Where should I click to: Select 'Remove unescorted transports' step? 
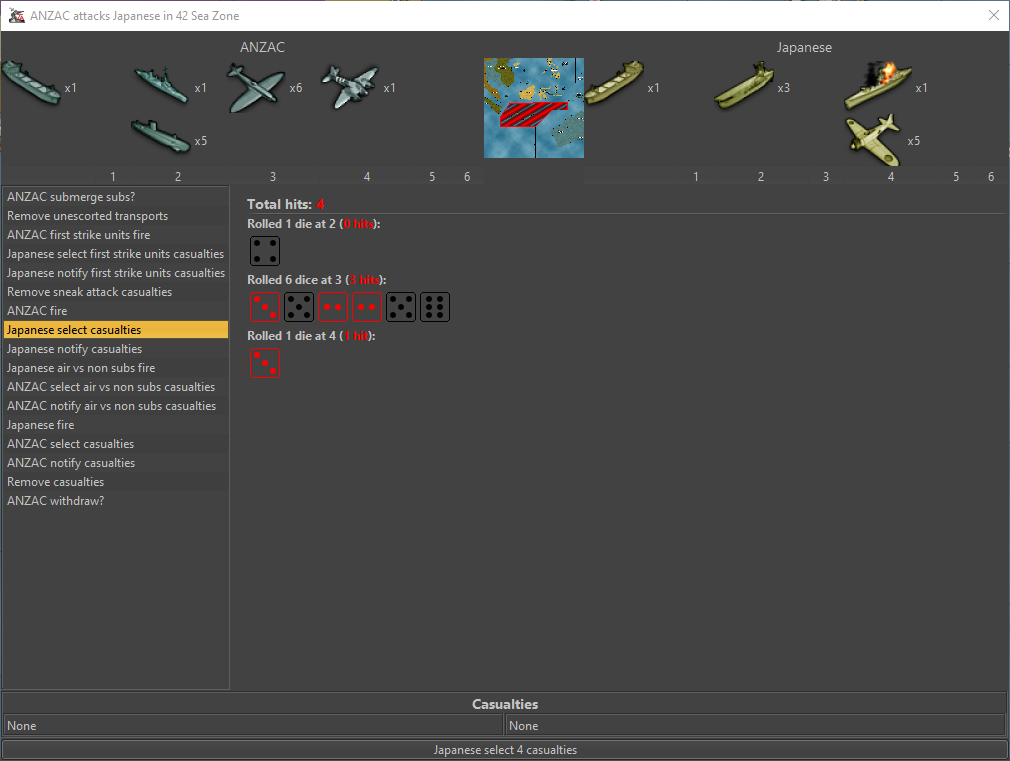pos(116,216)
